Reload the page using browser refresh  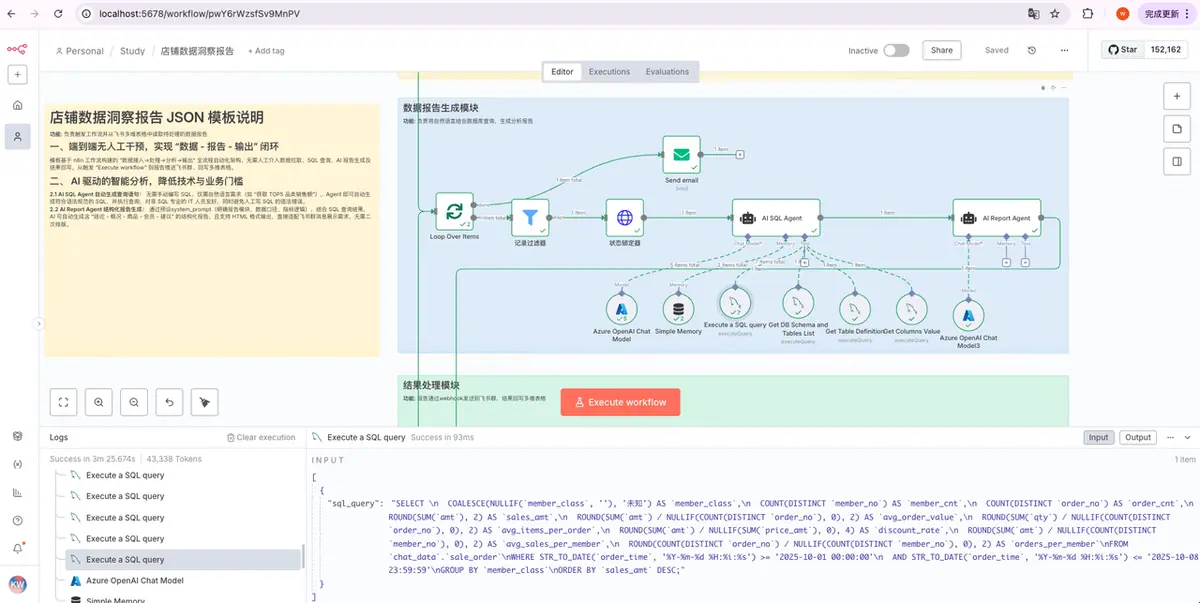click(58, 14)
